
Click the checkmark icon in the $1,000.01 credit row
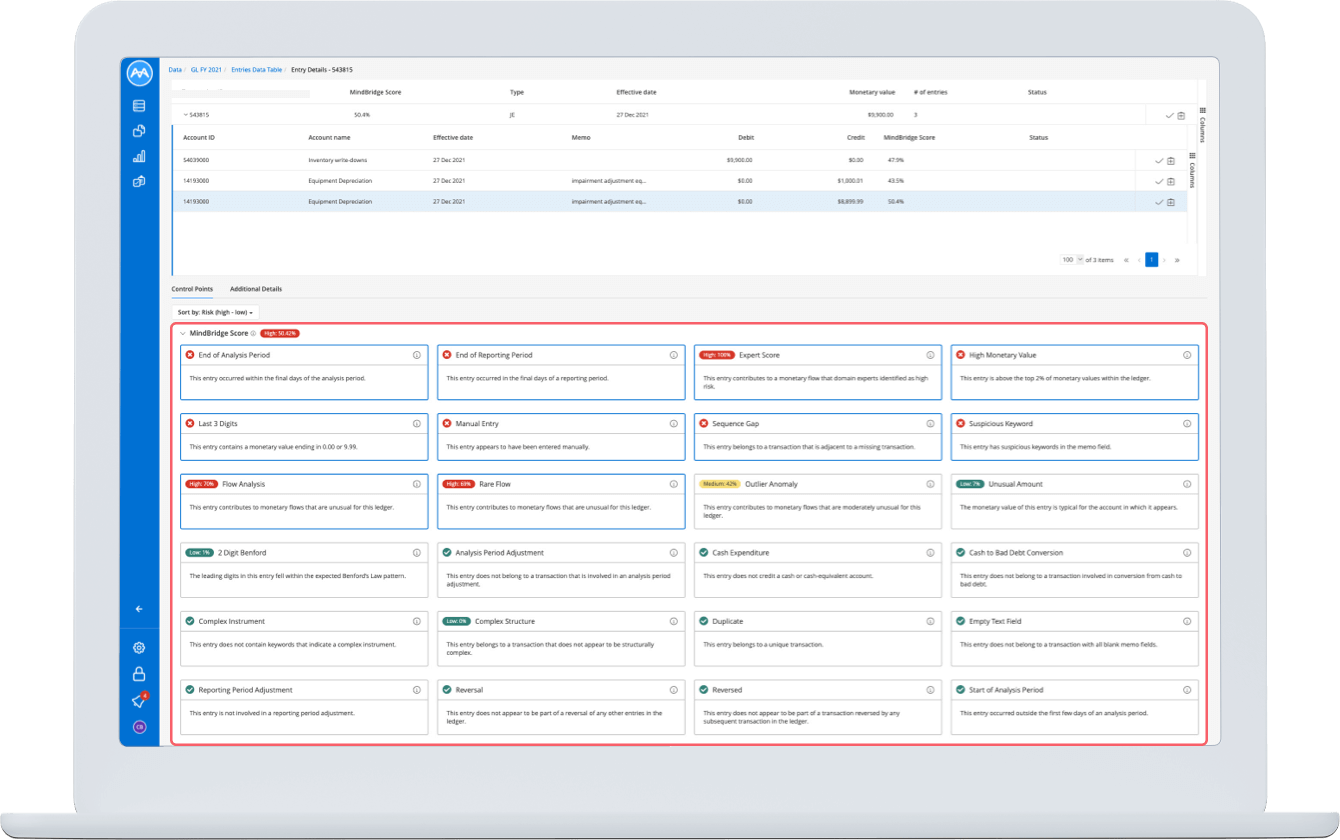coord(1159,181)
